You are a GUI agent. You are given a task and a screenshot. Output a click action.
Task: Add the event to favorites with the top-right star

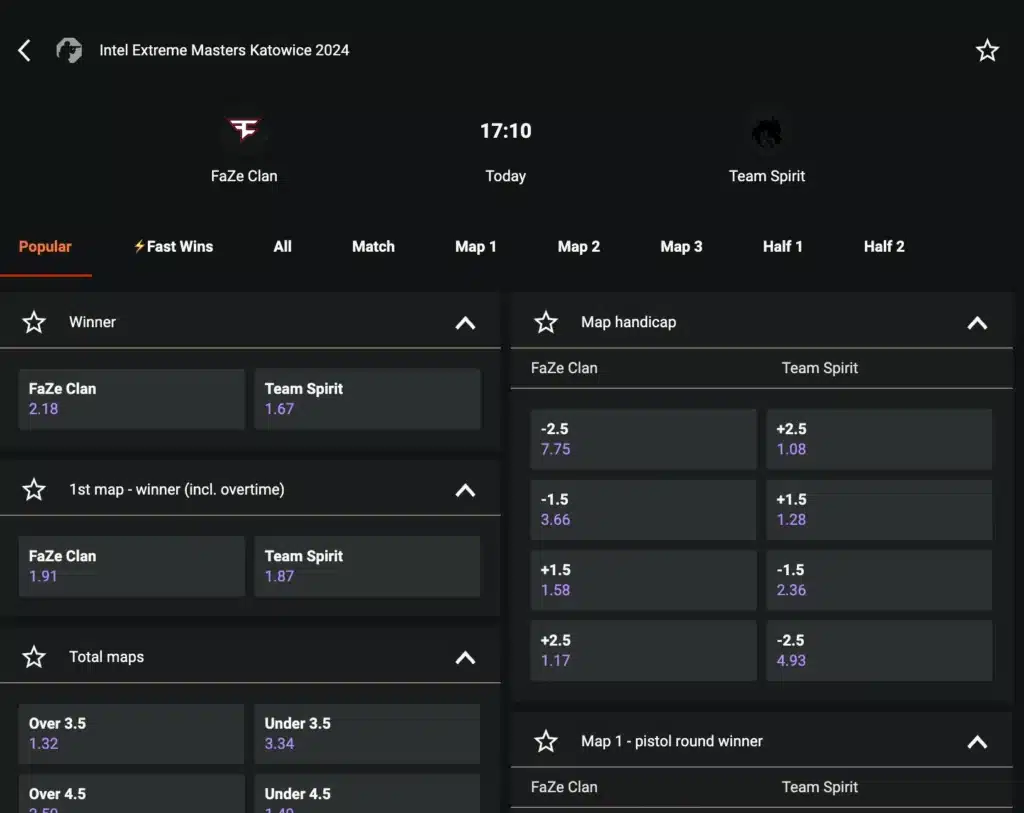[987, 51]
